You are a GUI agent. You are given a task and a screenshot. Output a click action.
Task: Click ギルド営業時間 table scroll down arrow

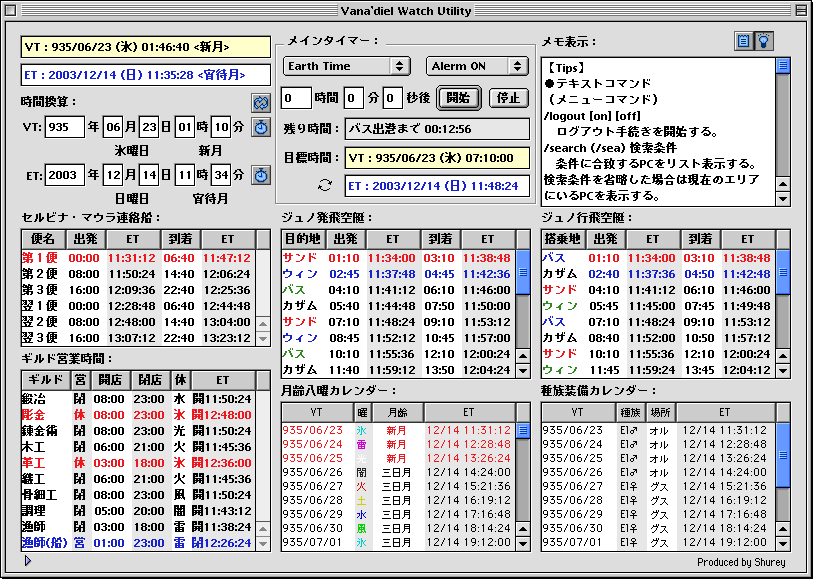tap(263, 543)
